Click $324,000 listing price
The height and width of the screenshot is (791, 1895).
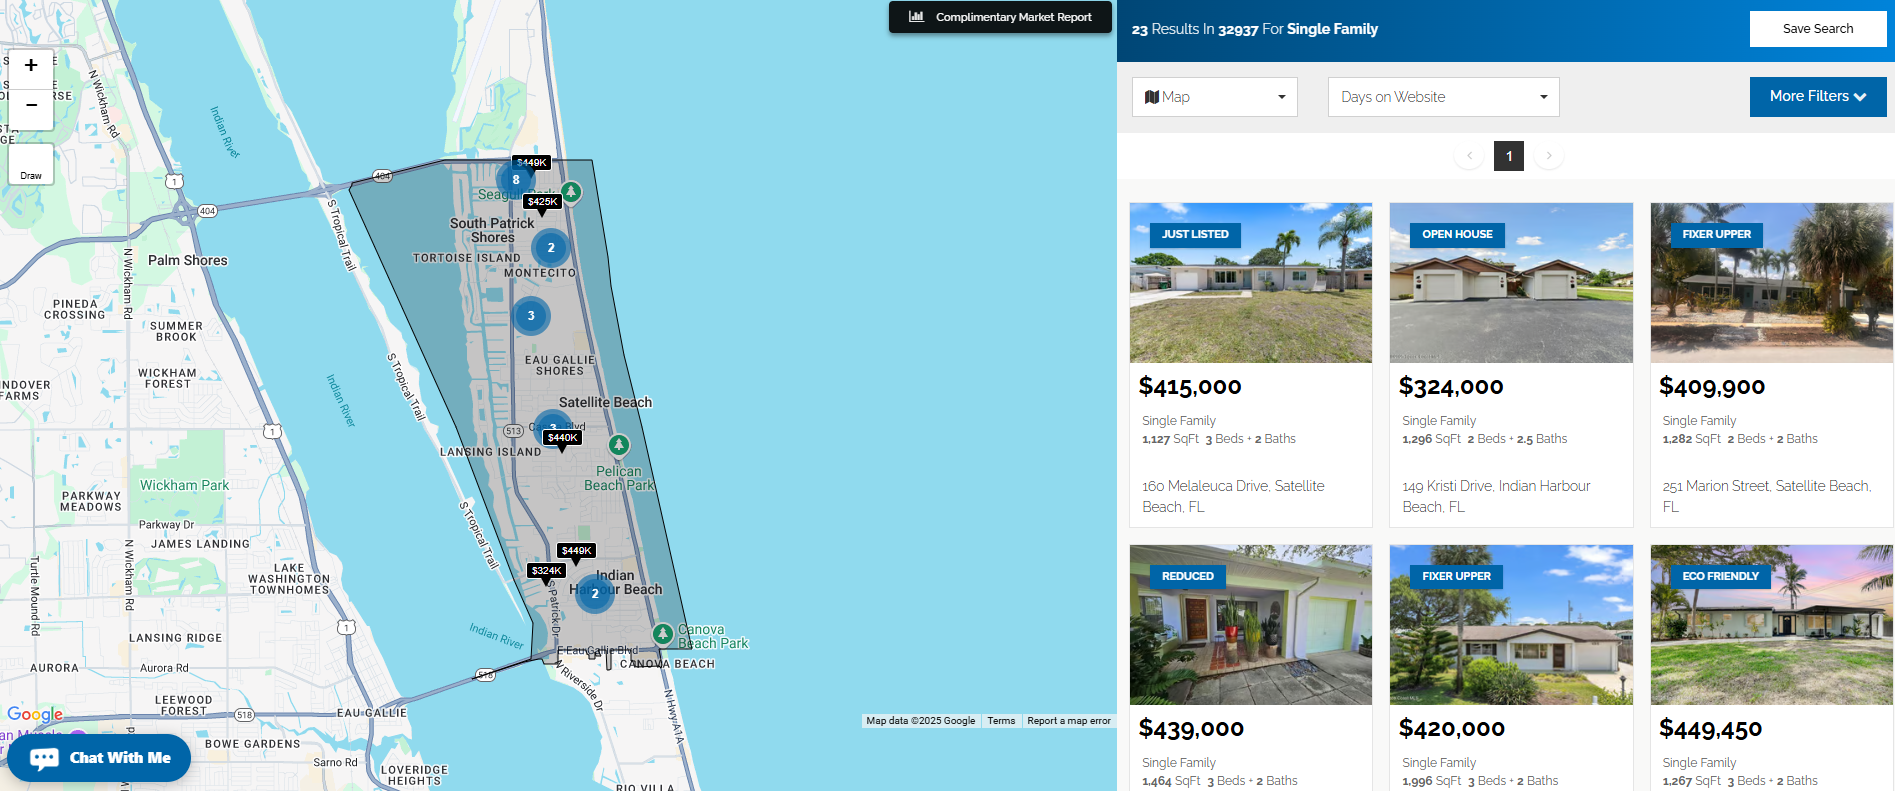pyautogui.click(x=1451, y=387)
